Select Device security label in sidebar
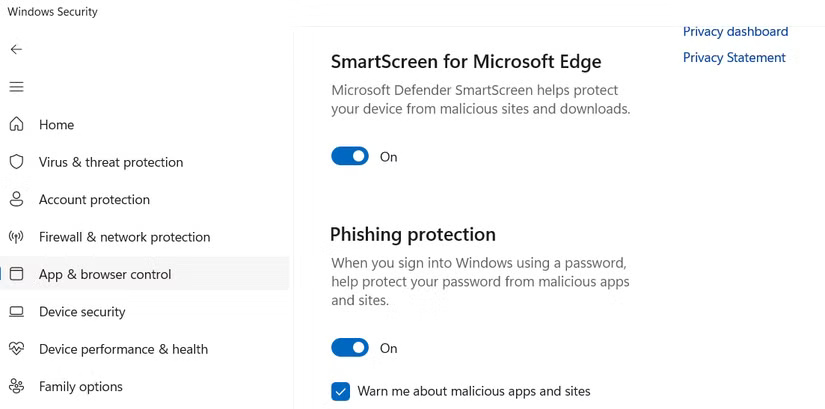825x409 pixels. click(x=82, y=312)
